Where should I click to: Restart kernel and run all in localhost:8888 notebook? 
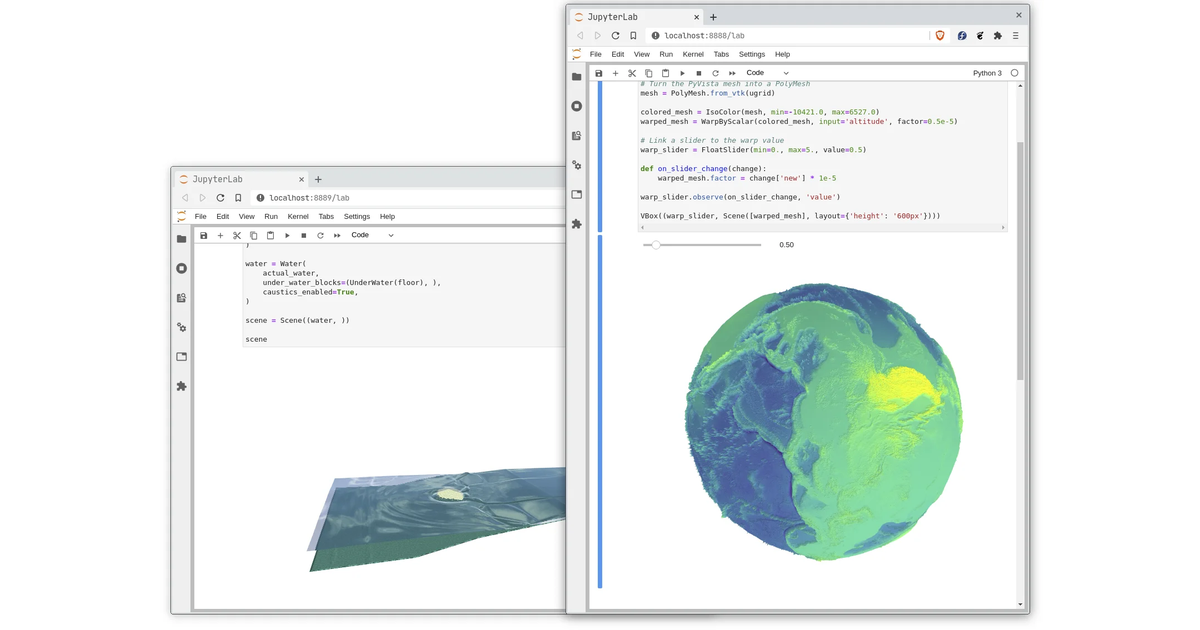coord(732,73)
